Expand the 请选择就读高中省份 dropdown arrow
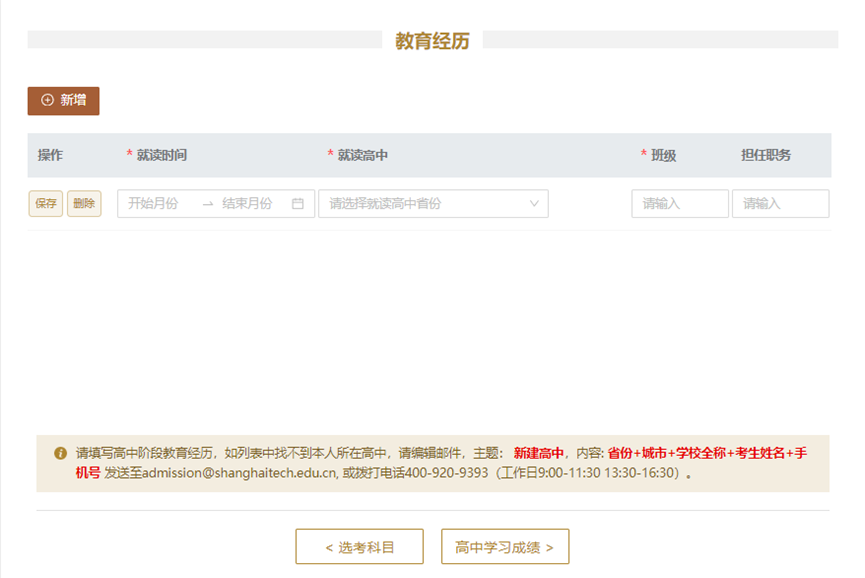This screenshot has height=578, width=865. (x=534, y=204)
